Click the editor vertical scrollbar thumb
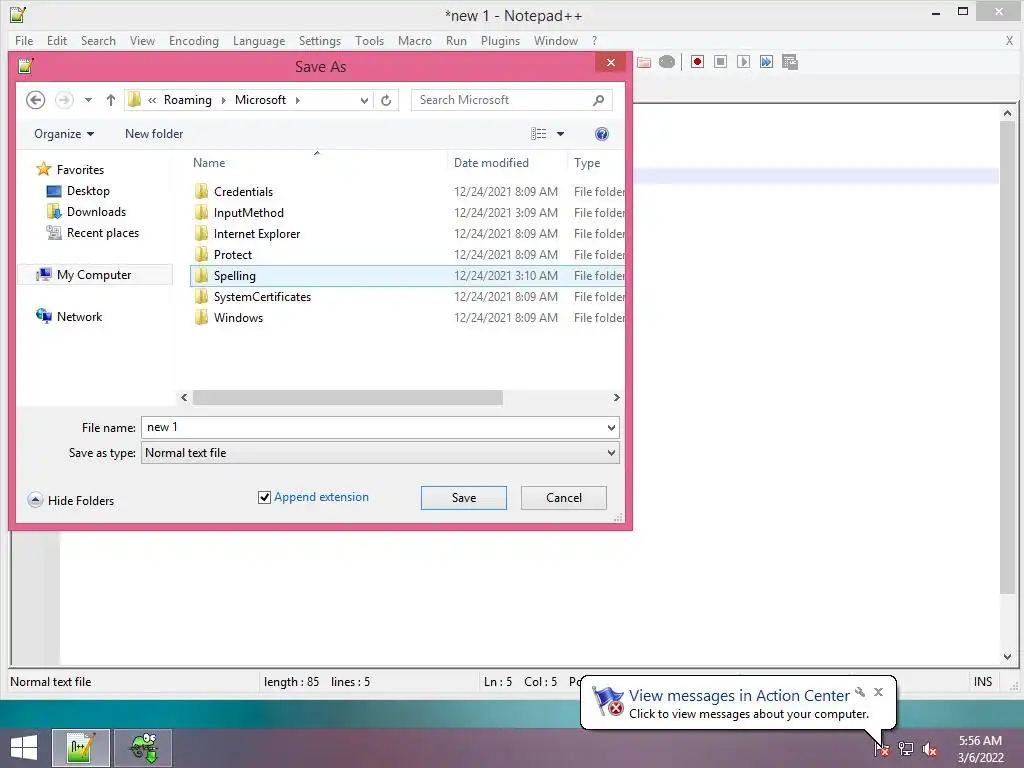 (x=1007, y=357)
